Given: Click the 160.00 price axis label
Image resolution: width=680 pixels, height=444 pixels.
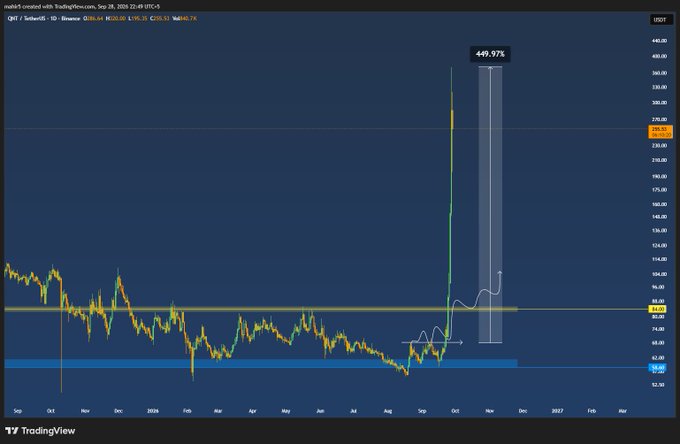Looking at the screenshot, I should 659,204.
